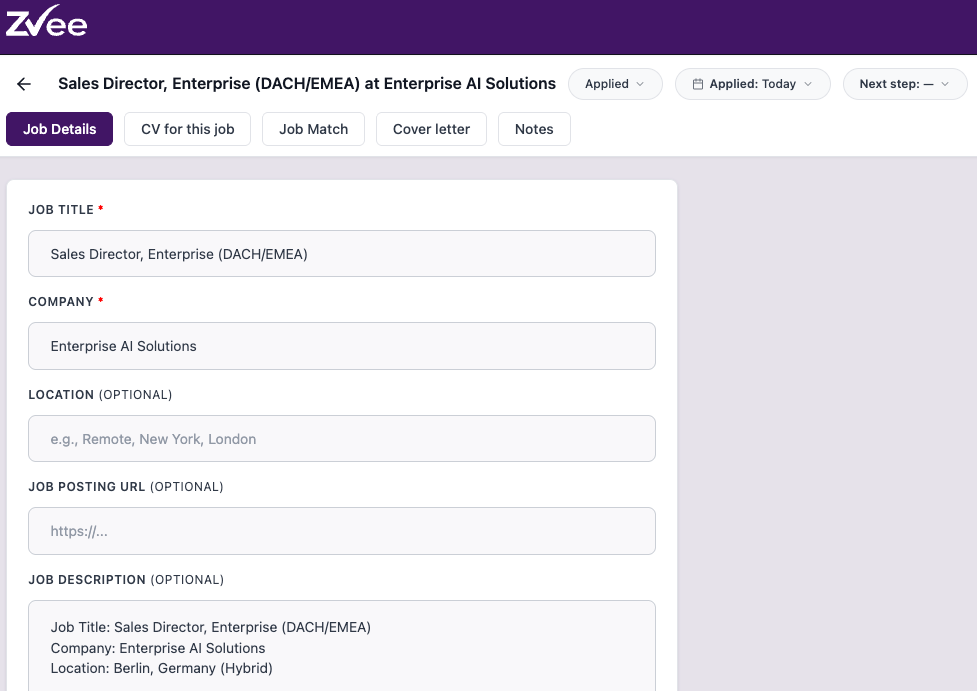Focus the Job Posting URL field
Viewport: 977px width, 691px height.
click(x=342, y=531)
